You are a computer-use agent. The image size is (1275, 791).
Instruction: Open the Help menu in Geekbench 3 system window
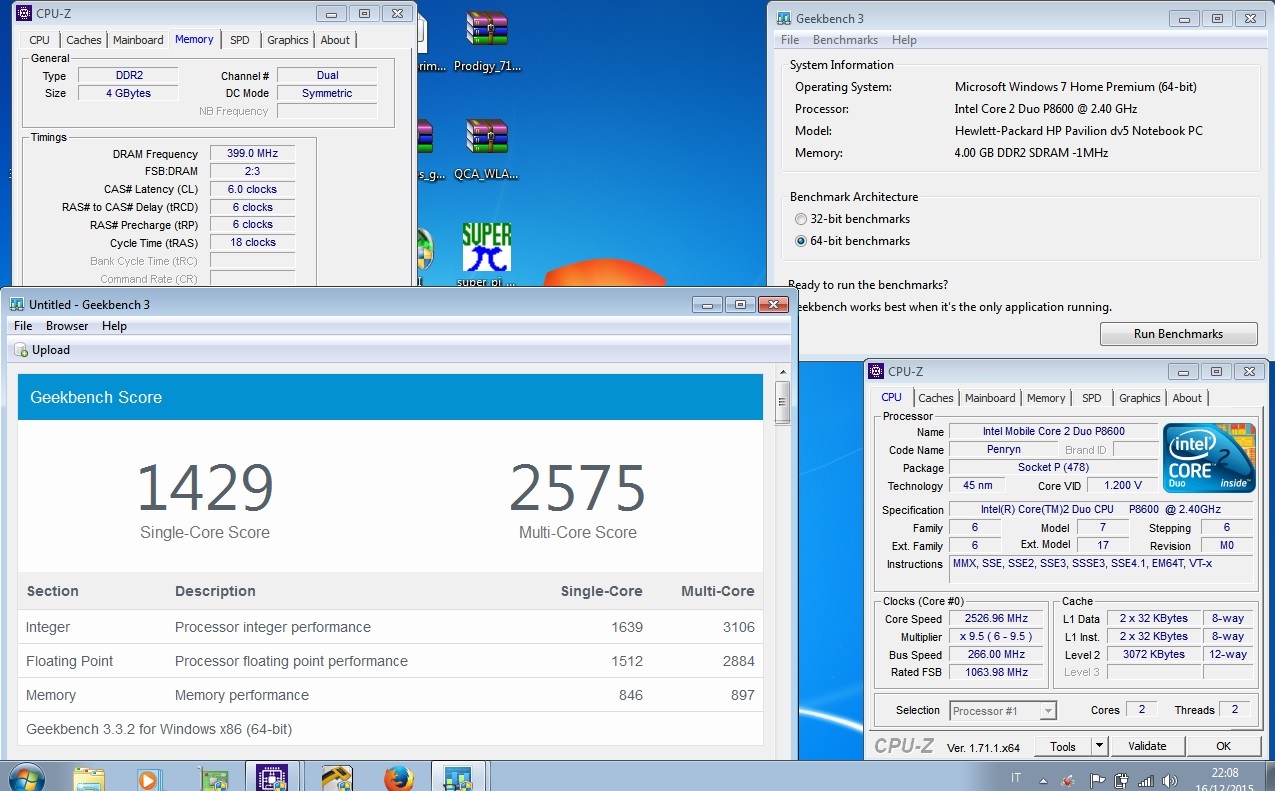pos(904,40)
